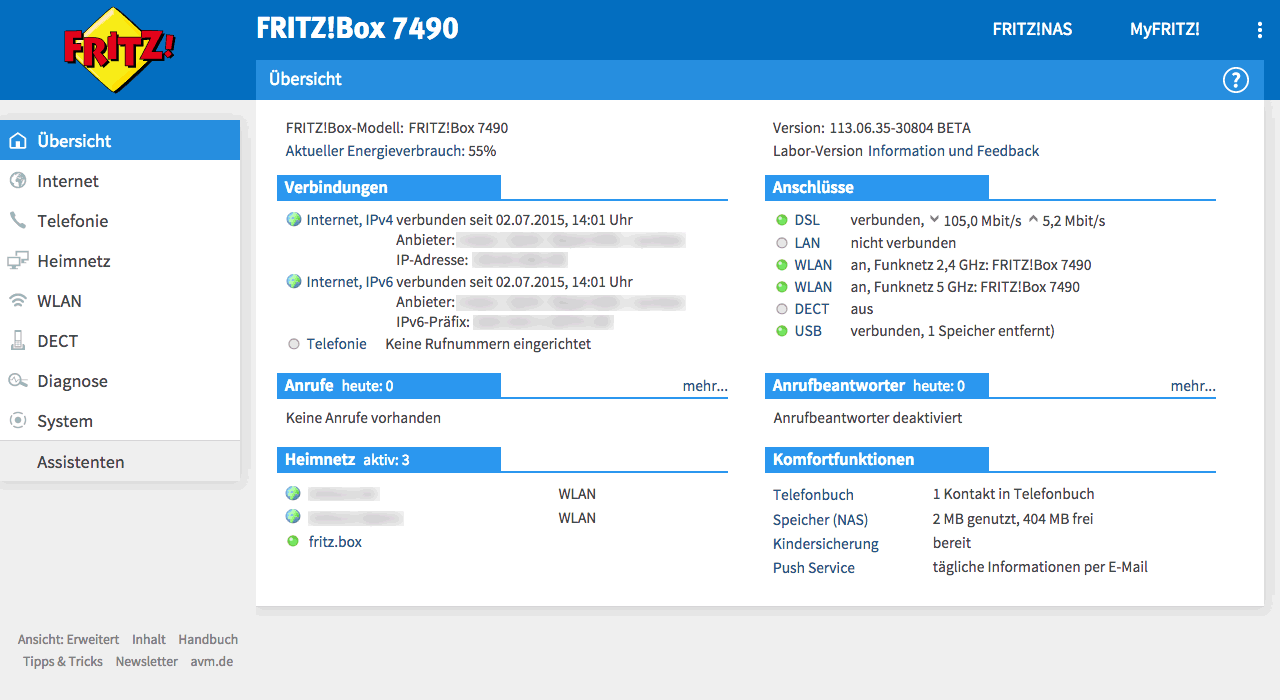Open the DECT link under Anschlüsse
This screenshot has height=700, width=1280.
click(x=812, y=309)
